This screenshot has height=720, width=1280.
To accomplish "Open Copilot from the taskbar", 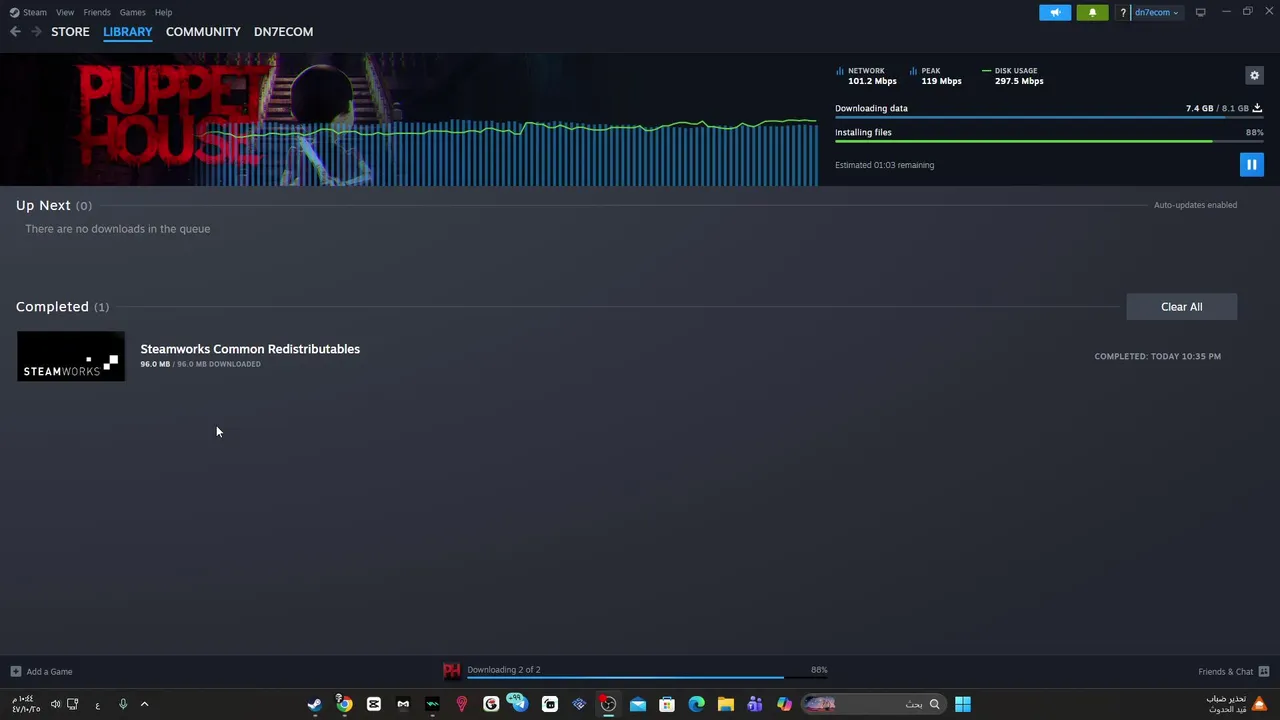I will pos(784,704).
